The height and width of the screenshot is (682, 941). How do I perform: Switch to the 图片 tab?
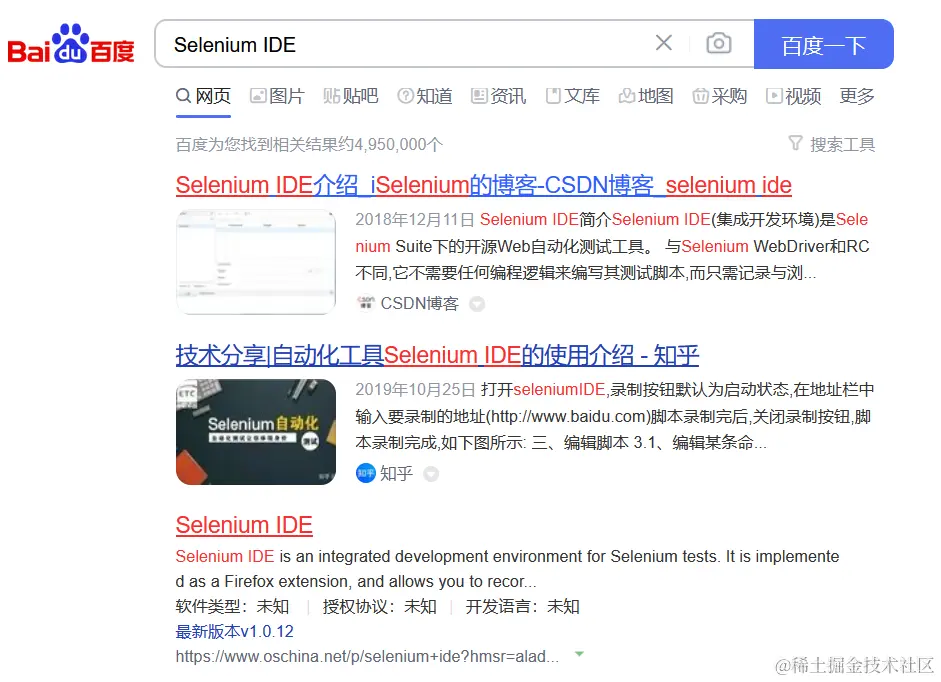(276, 96)
